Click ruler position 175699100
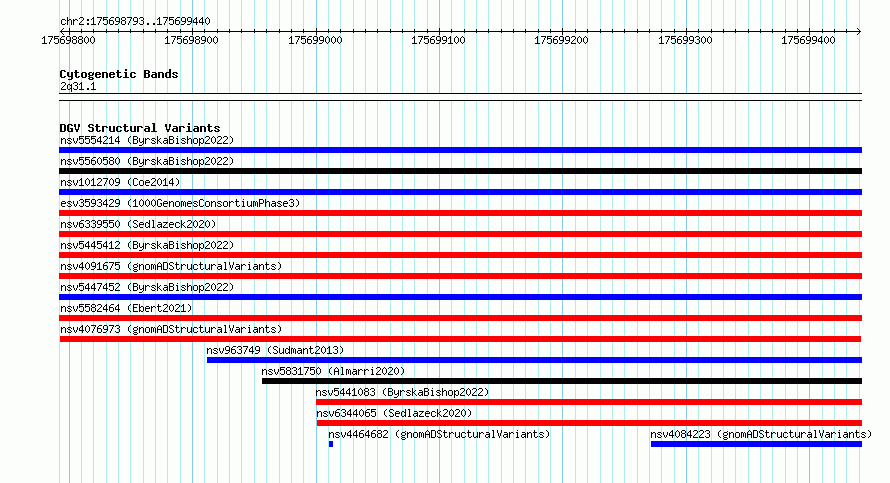 [438, 40]
